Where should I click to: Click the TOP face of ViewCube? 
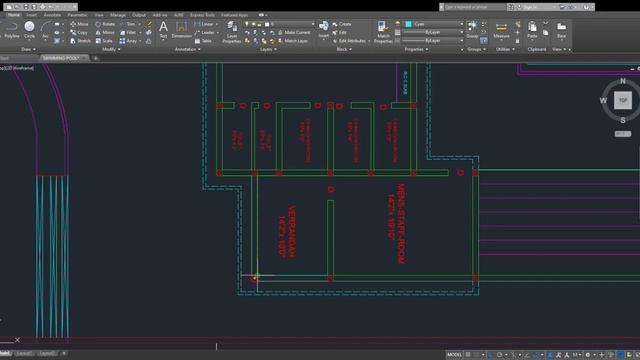coord(623,100)
